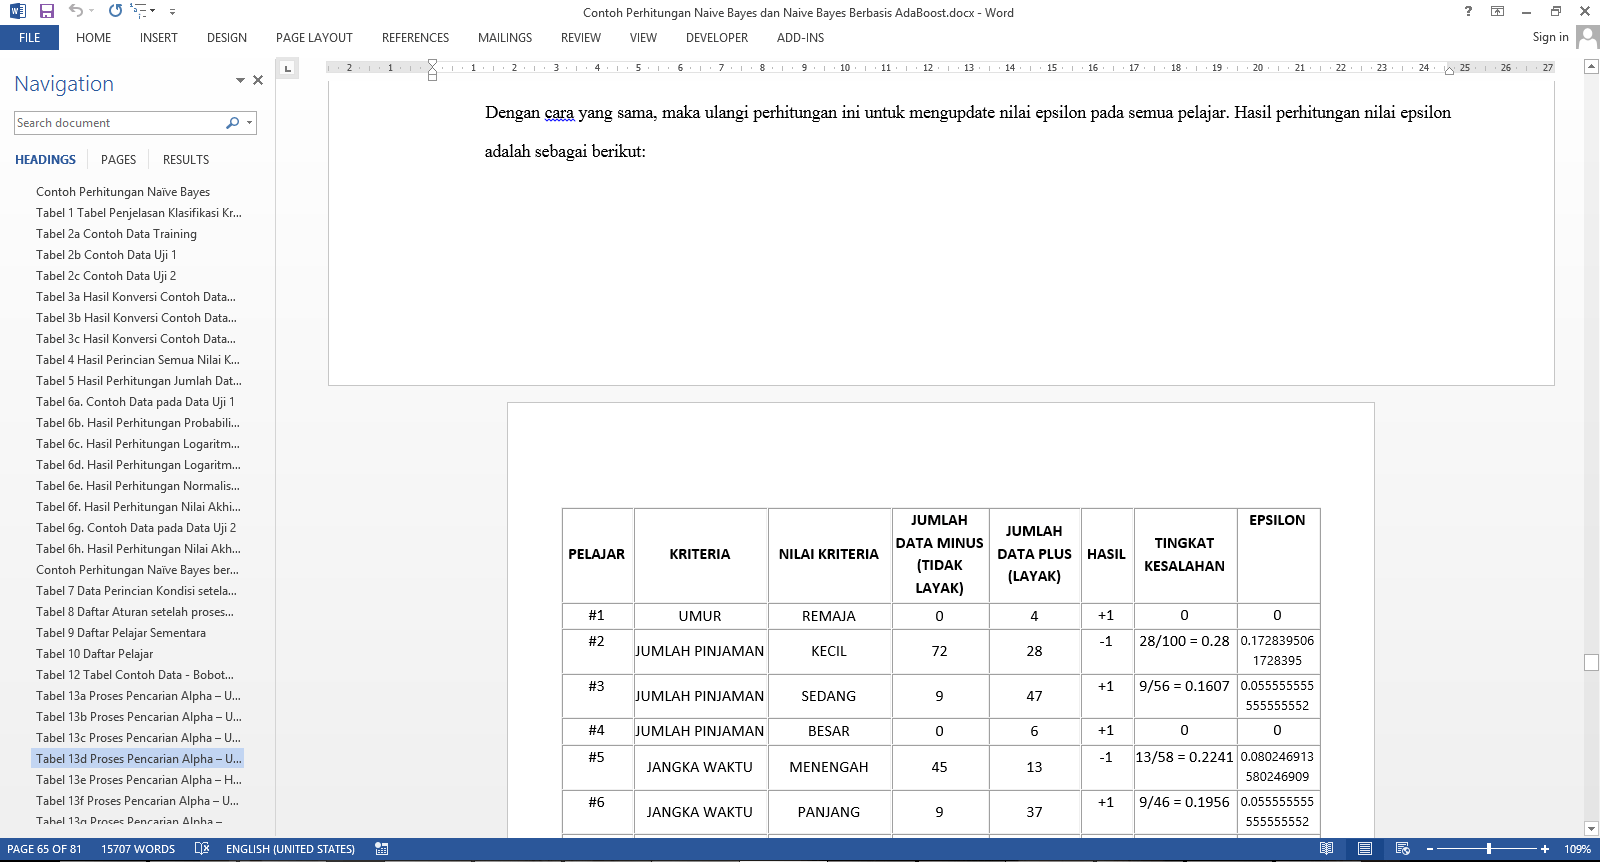
Task: Open Word Help question mark icon
Action: pyautogui.click(x=1468, y=12)
